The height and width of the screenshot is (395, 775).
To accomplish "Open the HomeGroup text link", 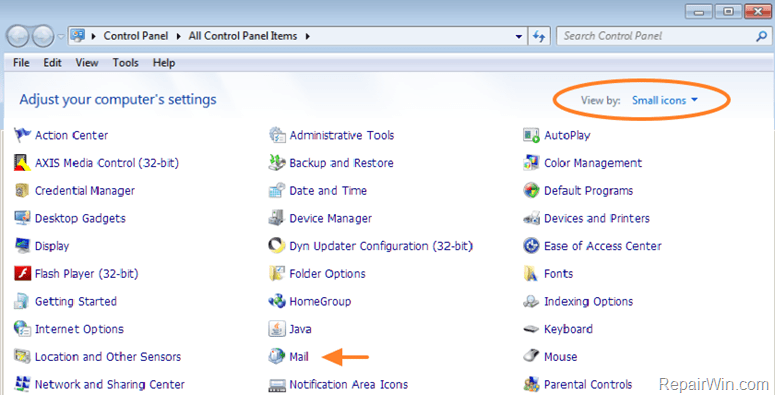I will click(x=320, y=301).
